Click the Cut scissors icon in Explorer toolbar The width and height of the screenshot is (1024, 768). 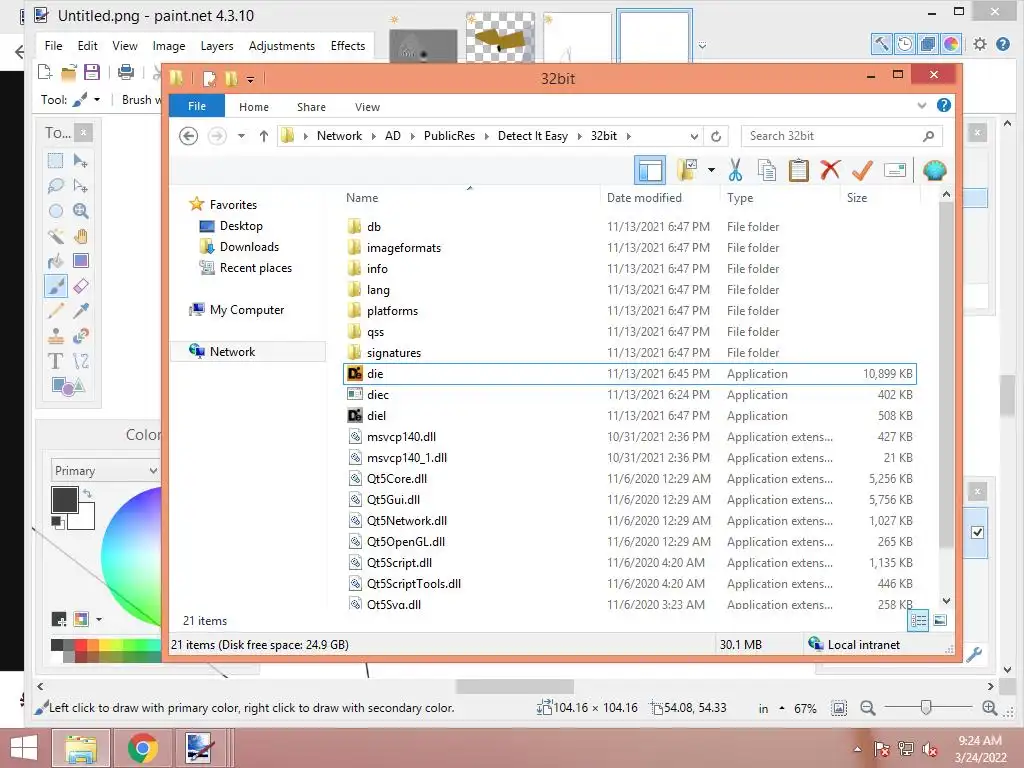tap(735, 170)
